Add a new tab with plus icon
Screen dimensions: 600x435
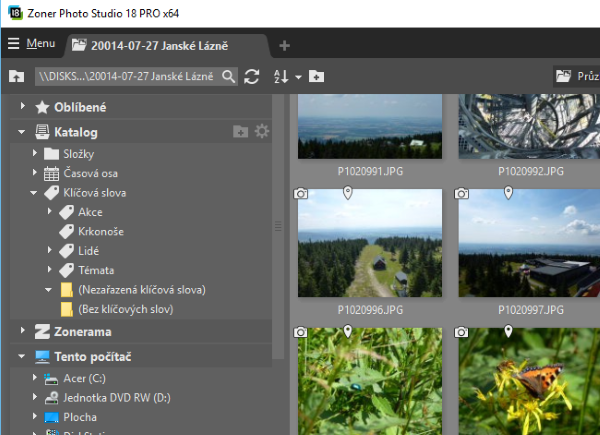click(x=284, y=46)
